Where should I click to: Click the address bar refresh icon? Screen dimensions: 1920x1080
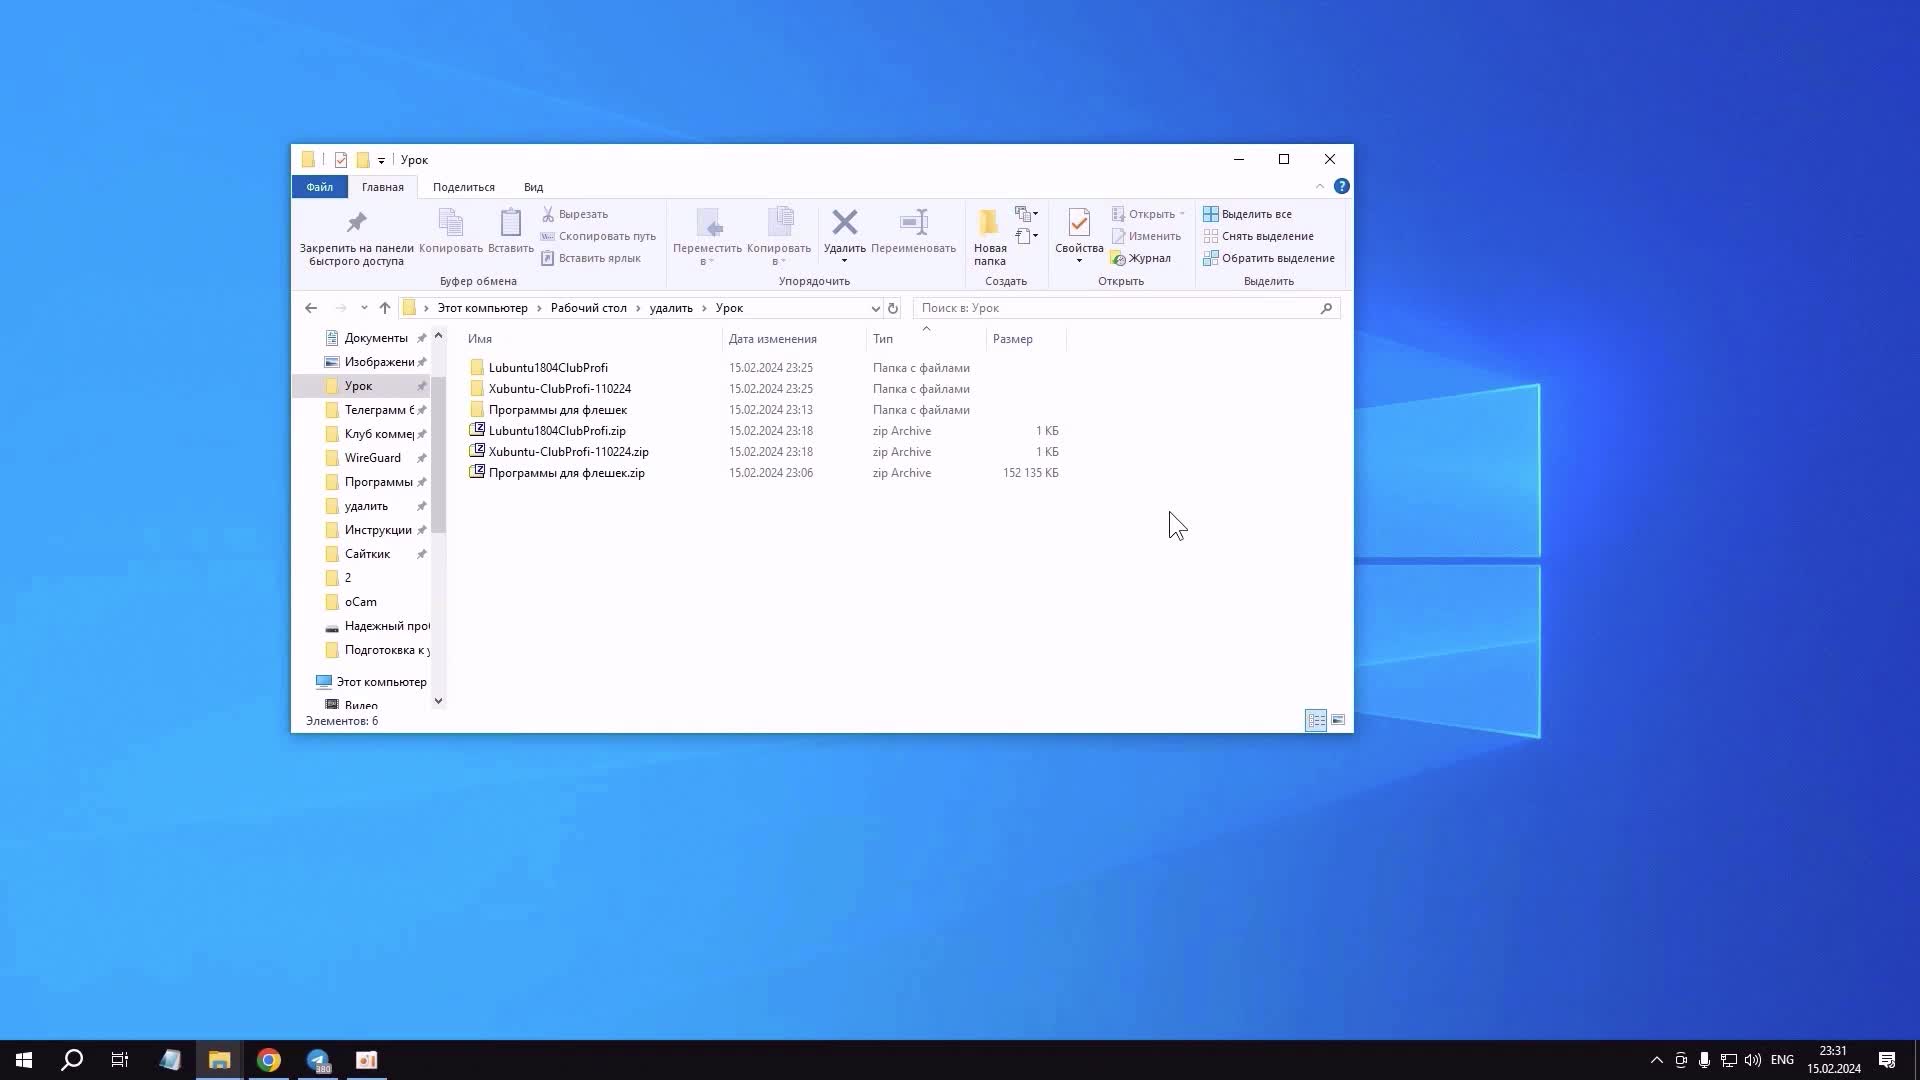point(893,308)
